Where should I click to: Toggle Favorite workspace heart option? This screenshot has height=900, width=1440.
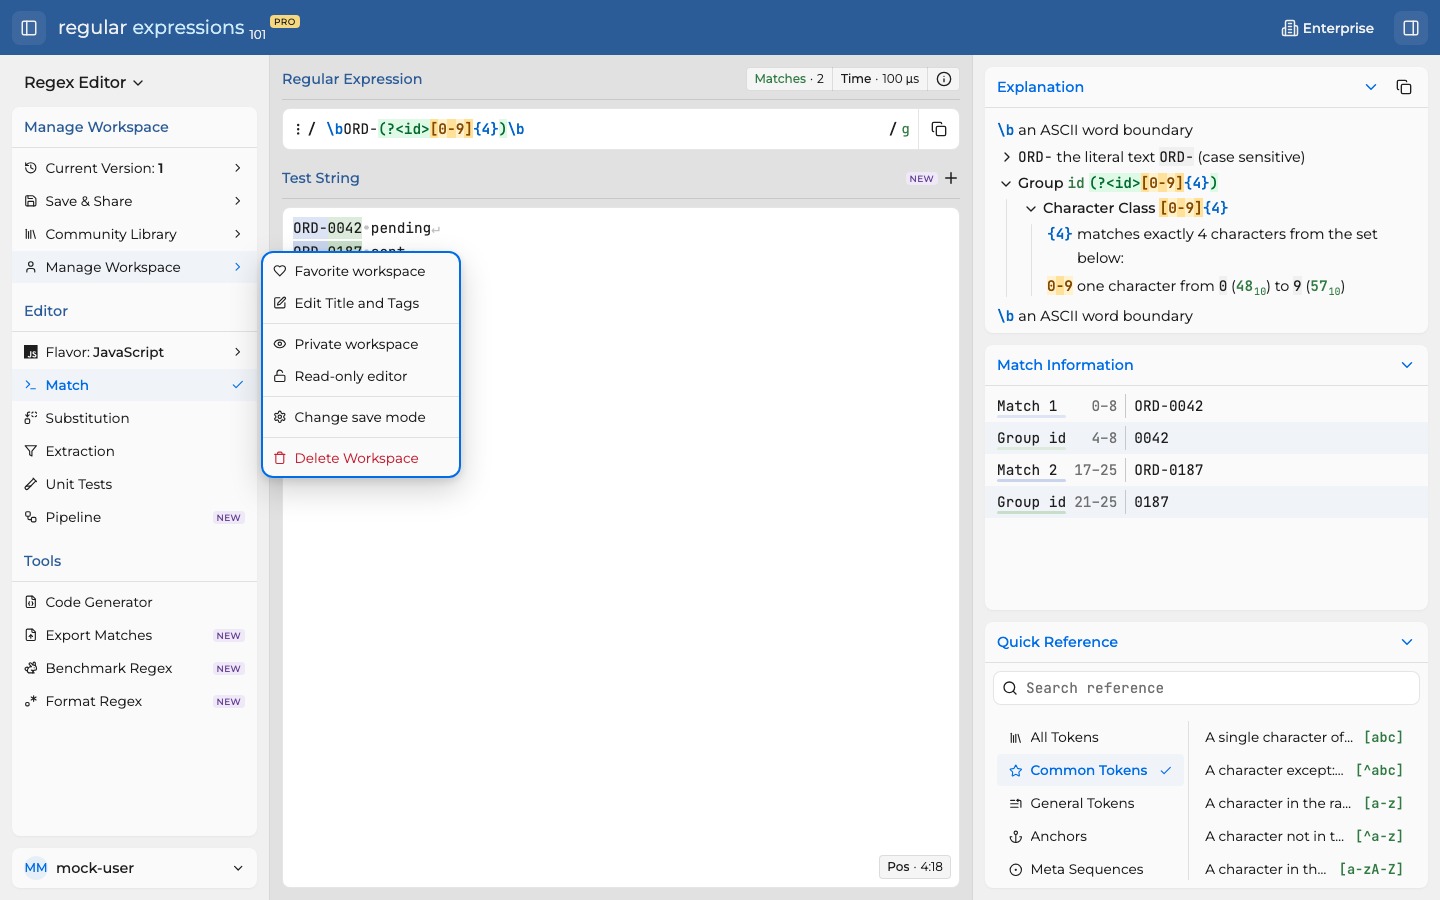point(361,271)
